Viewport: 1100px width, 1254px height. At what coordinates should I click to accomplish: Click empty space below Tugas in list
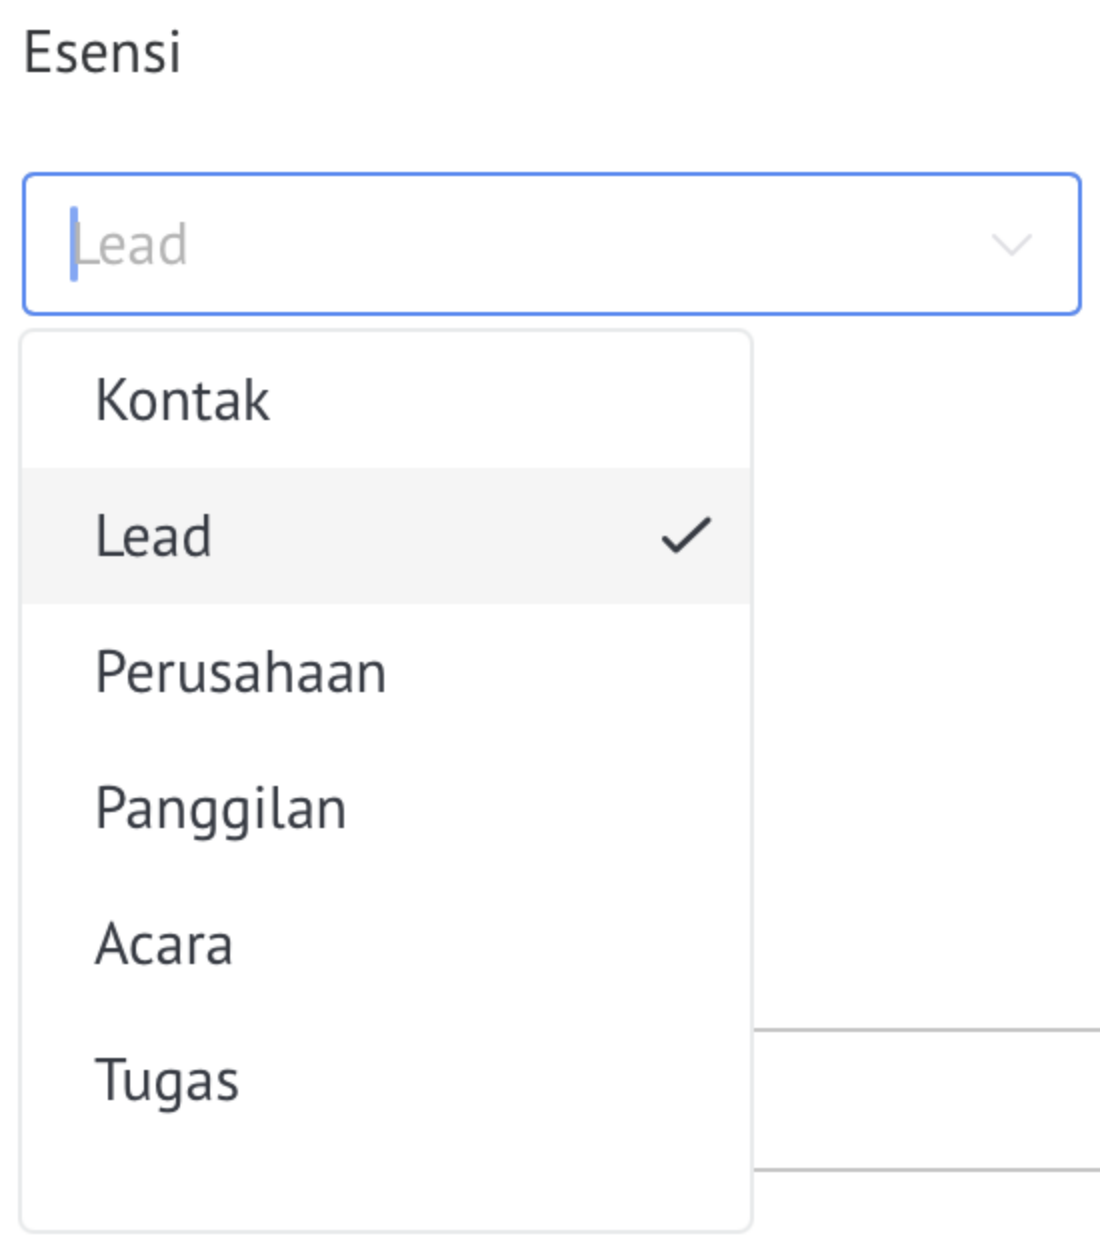(386, 1188)
